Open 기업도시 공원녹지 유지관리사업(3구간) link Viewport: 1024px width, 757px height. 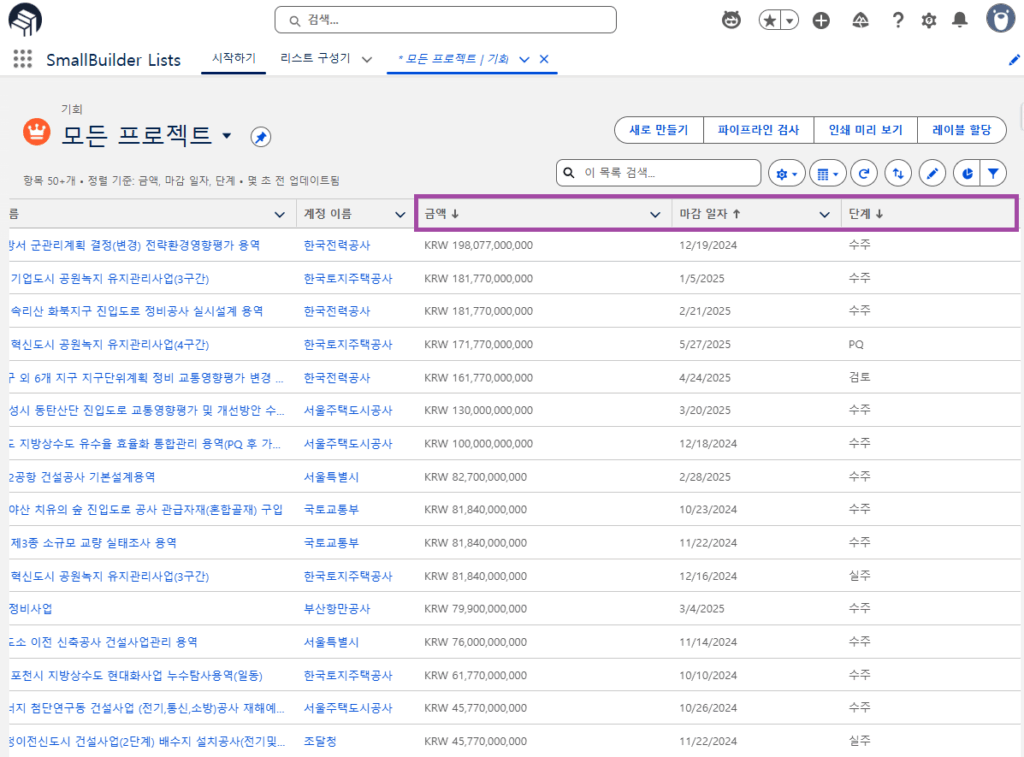click(x=110, y=279)
